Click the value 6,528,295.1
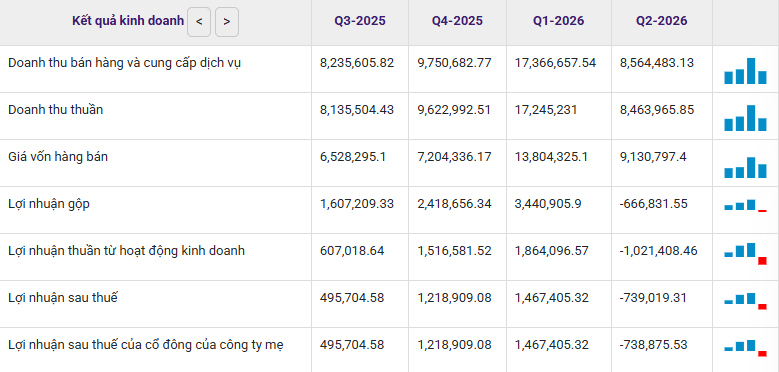 pos(353,157)
